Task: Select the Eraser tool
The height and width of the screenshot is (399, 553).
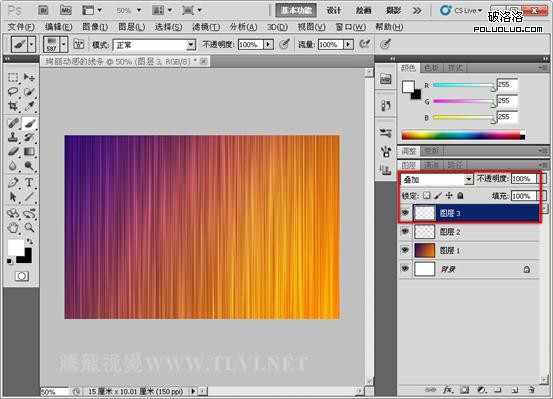Action: pos(13,151)
